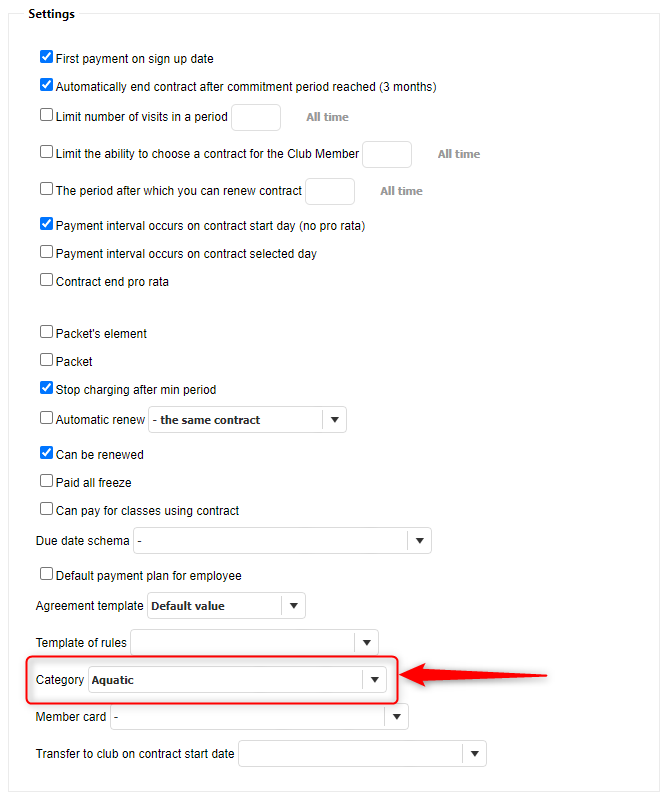Click the renew contract period input field

[x=330, y=191]
